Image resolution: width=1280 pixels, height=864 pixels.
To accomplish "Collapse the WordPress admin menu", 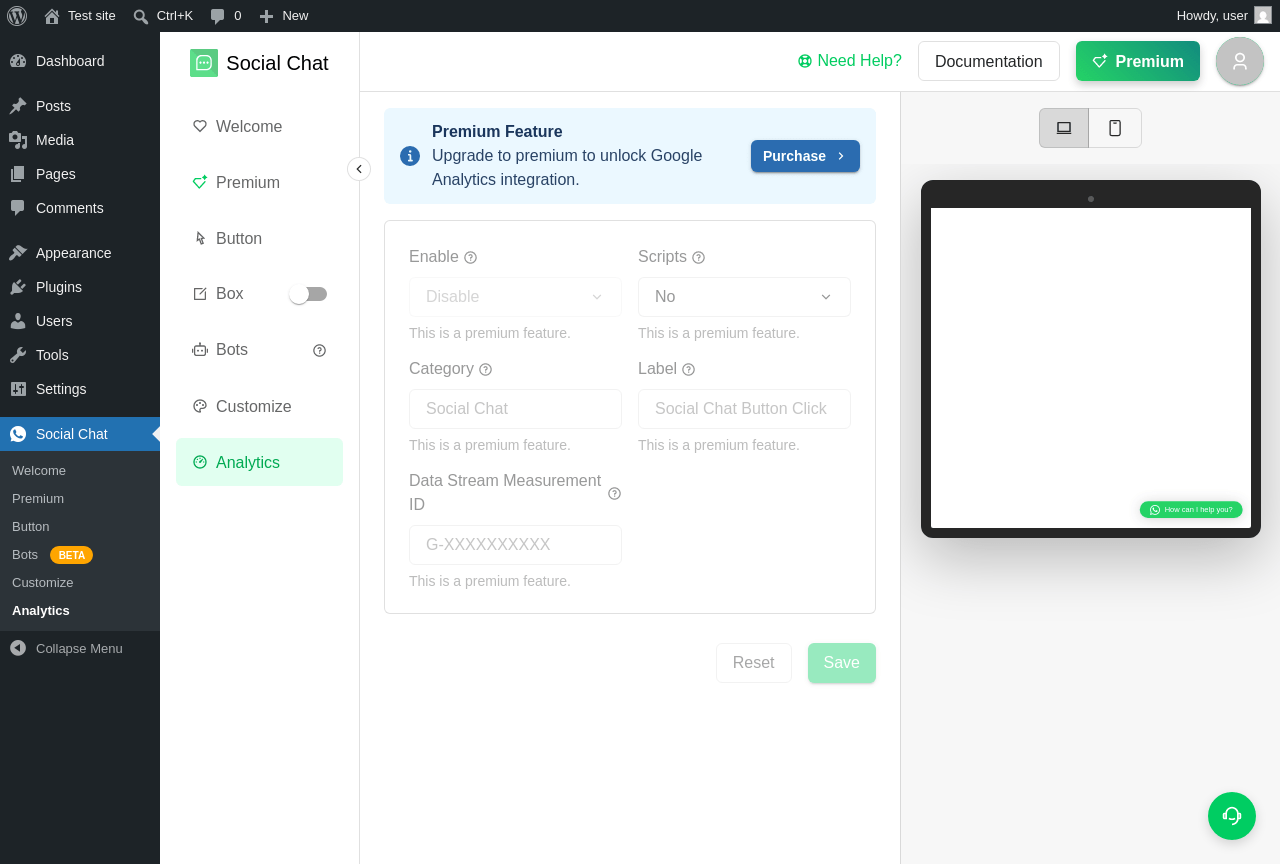I will tap(80, 648).
